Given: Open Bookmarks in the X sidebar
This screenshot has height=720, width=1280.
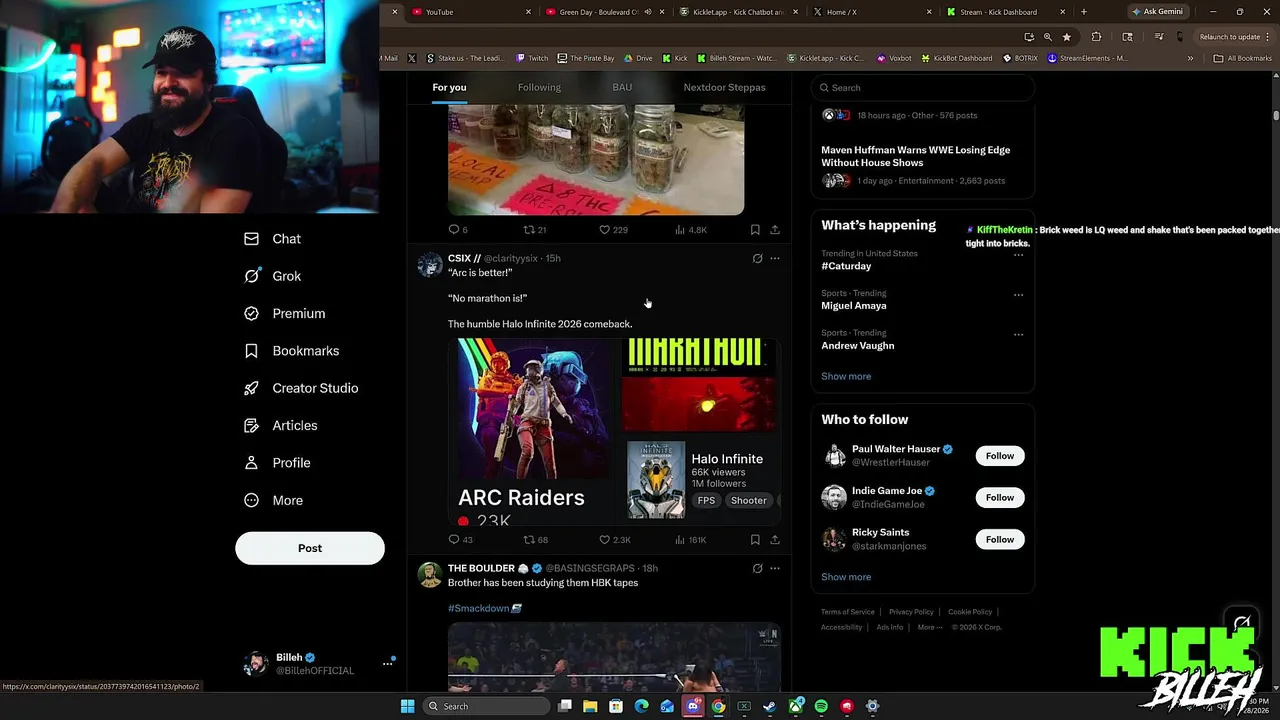Looking at the screenshot, I should 292,351.
